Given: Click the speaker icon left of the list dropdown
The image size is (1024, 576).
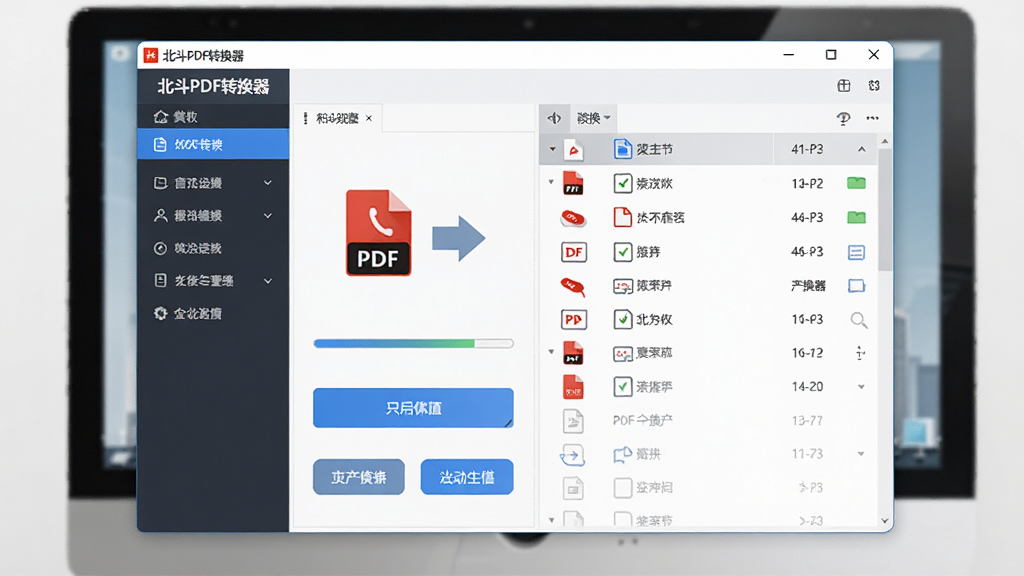Looking at the screenshot, I should 554,118.
